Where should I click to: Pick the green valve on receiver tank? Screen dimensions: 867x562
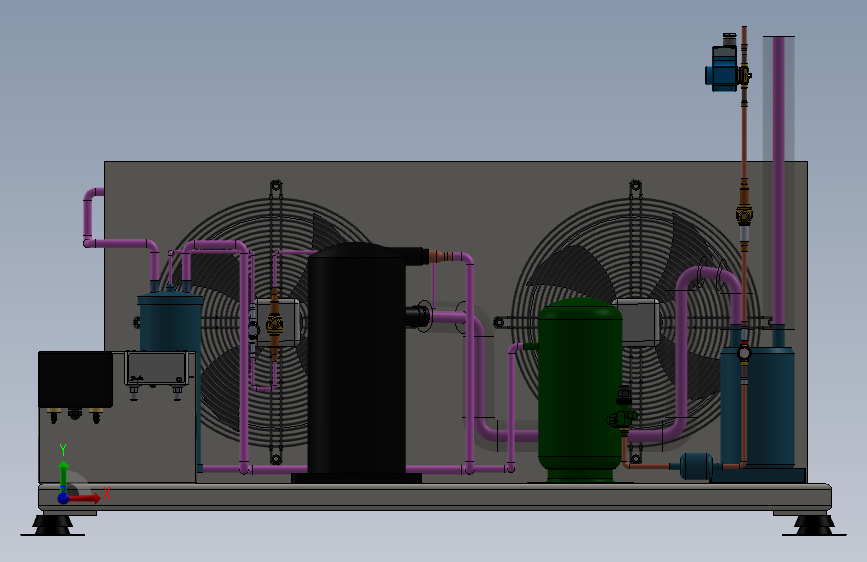(623, 418)
